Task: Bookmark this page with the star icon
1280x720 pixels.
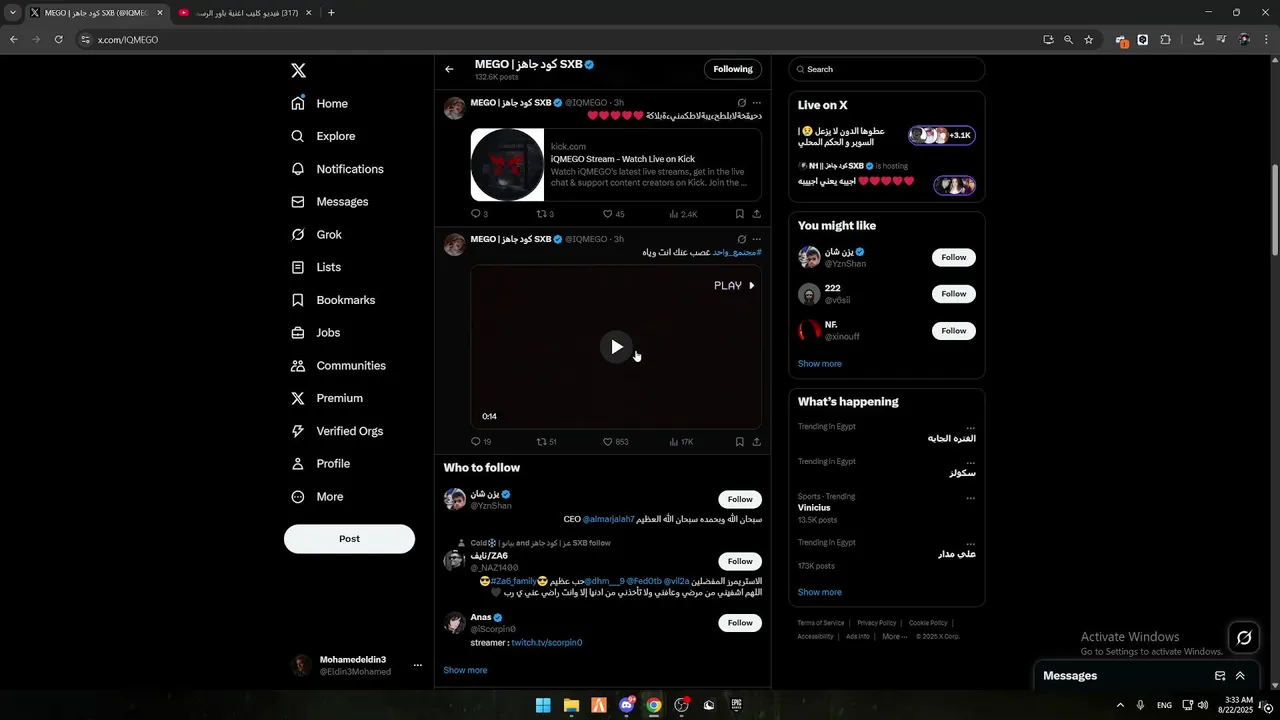Action: (x=1089, y=40)
